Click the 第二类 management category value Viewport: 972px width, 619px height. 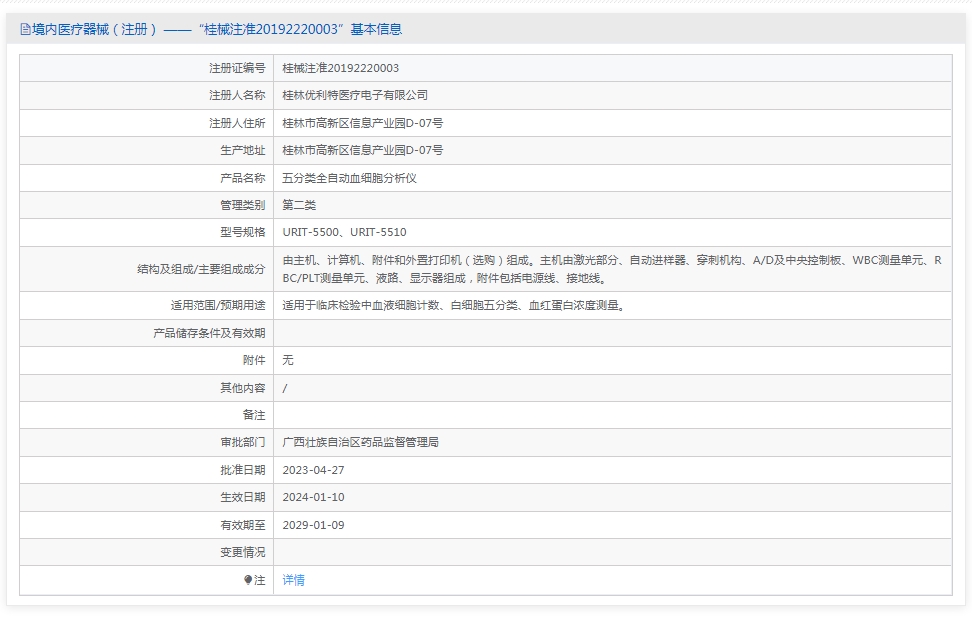tap(299, 205)
